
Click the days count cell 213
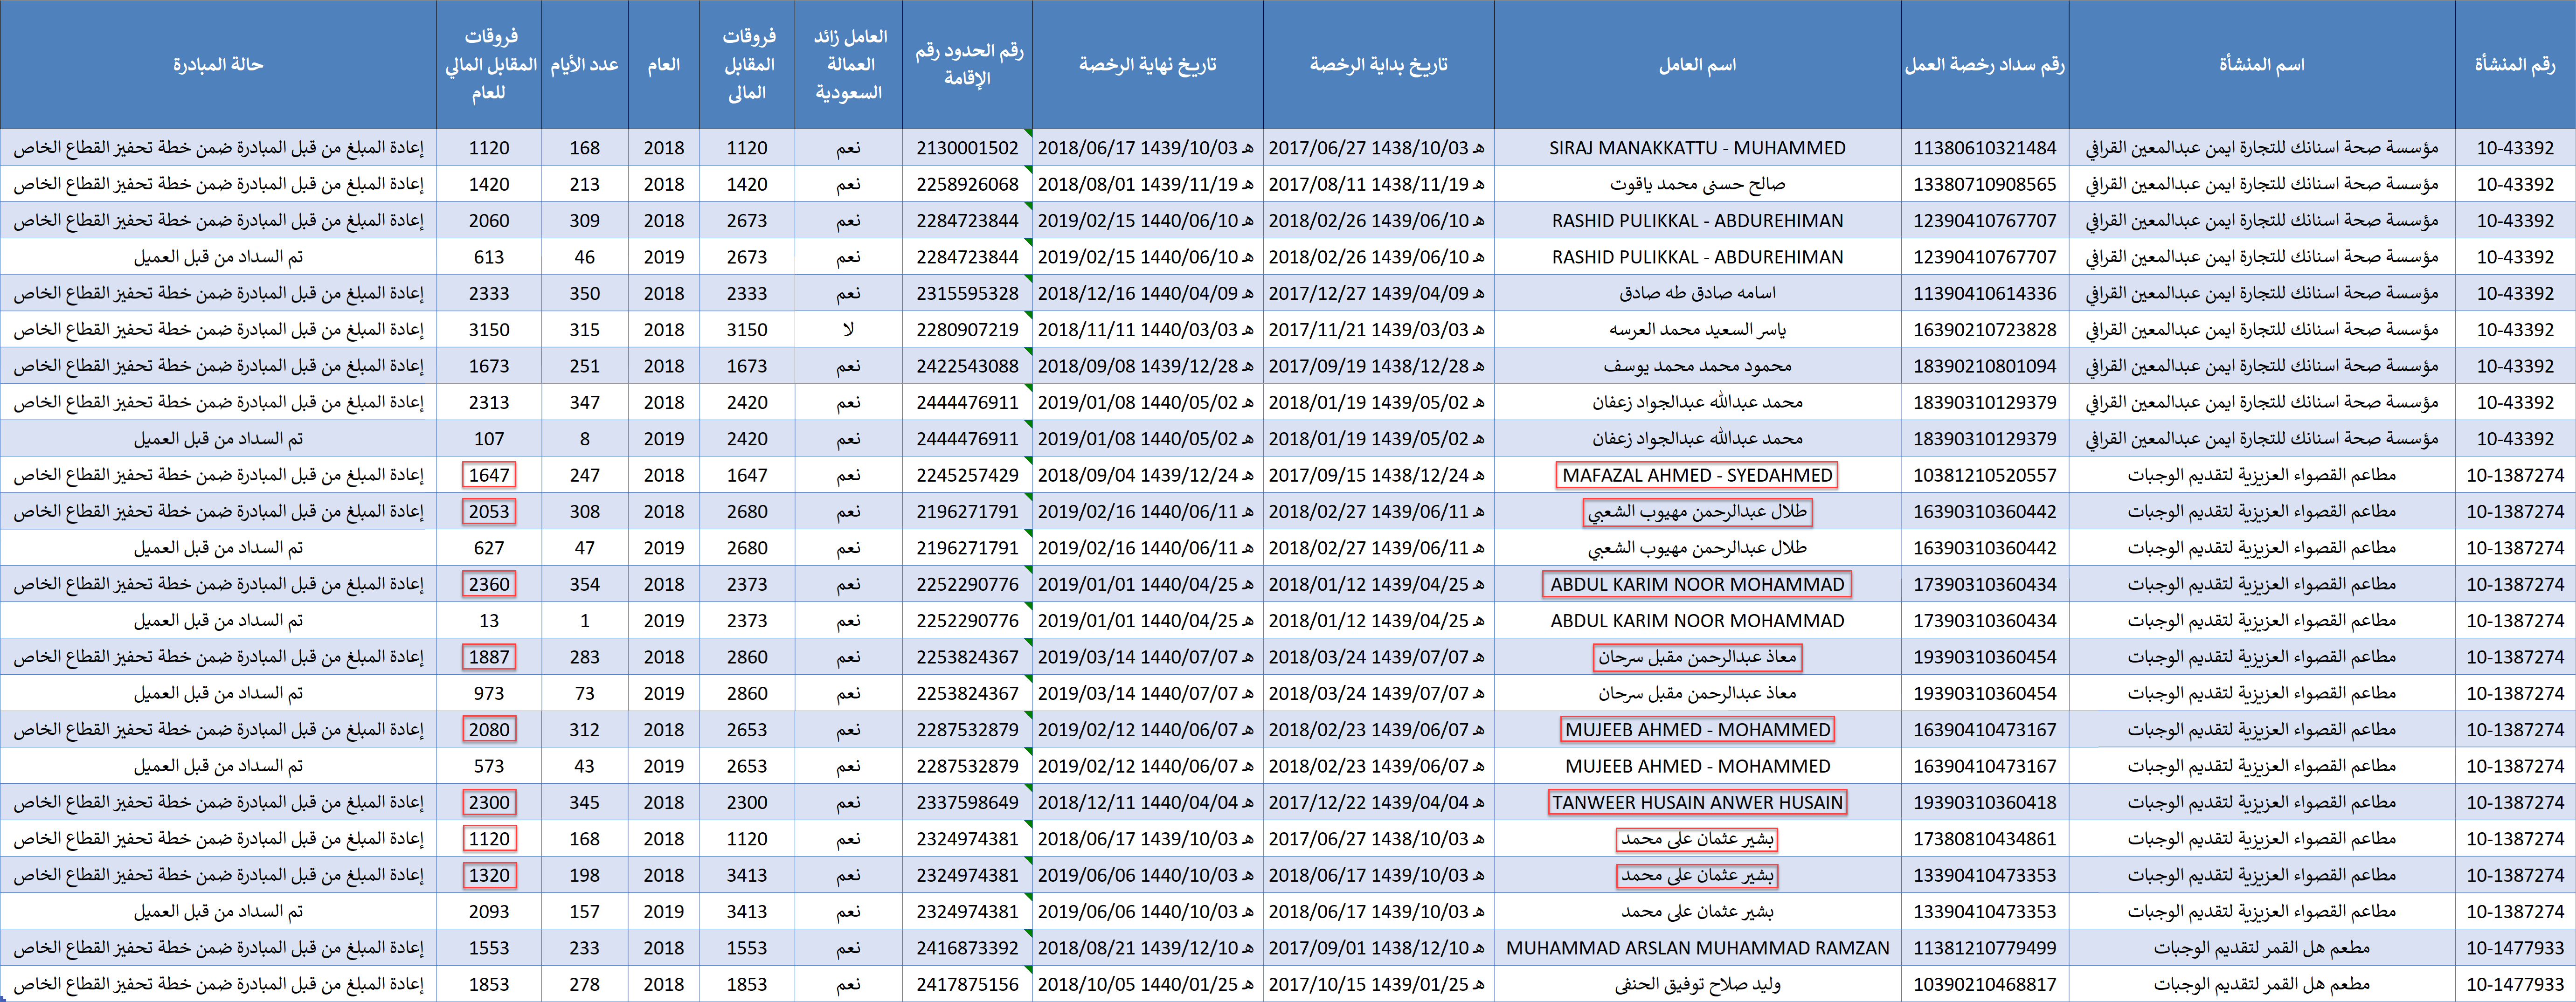[584, 184]
